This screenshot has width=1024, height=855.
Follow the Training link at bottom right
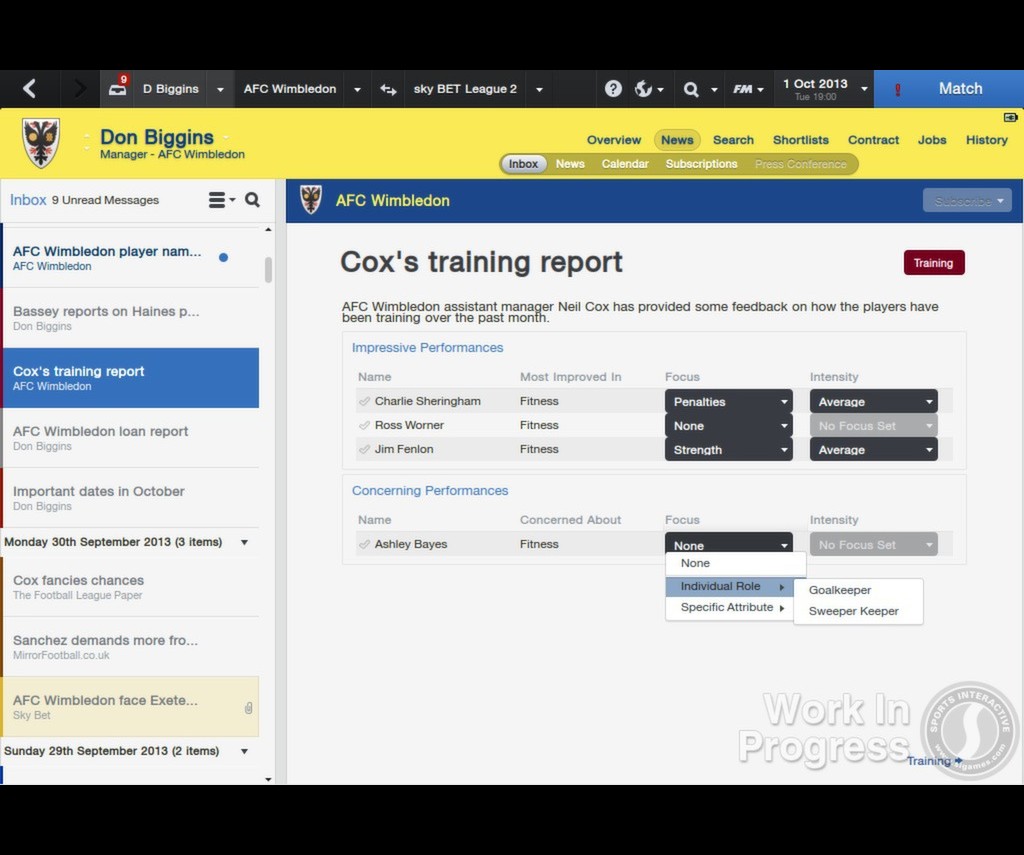933,761
